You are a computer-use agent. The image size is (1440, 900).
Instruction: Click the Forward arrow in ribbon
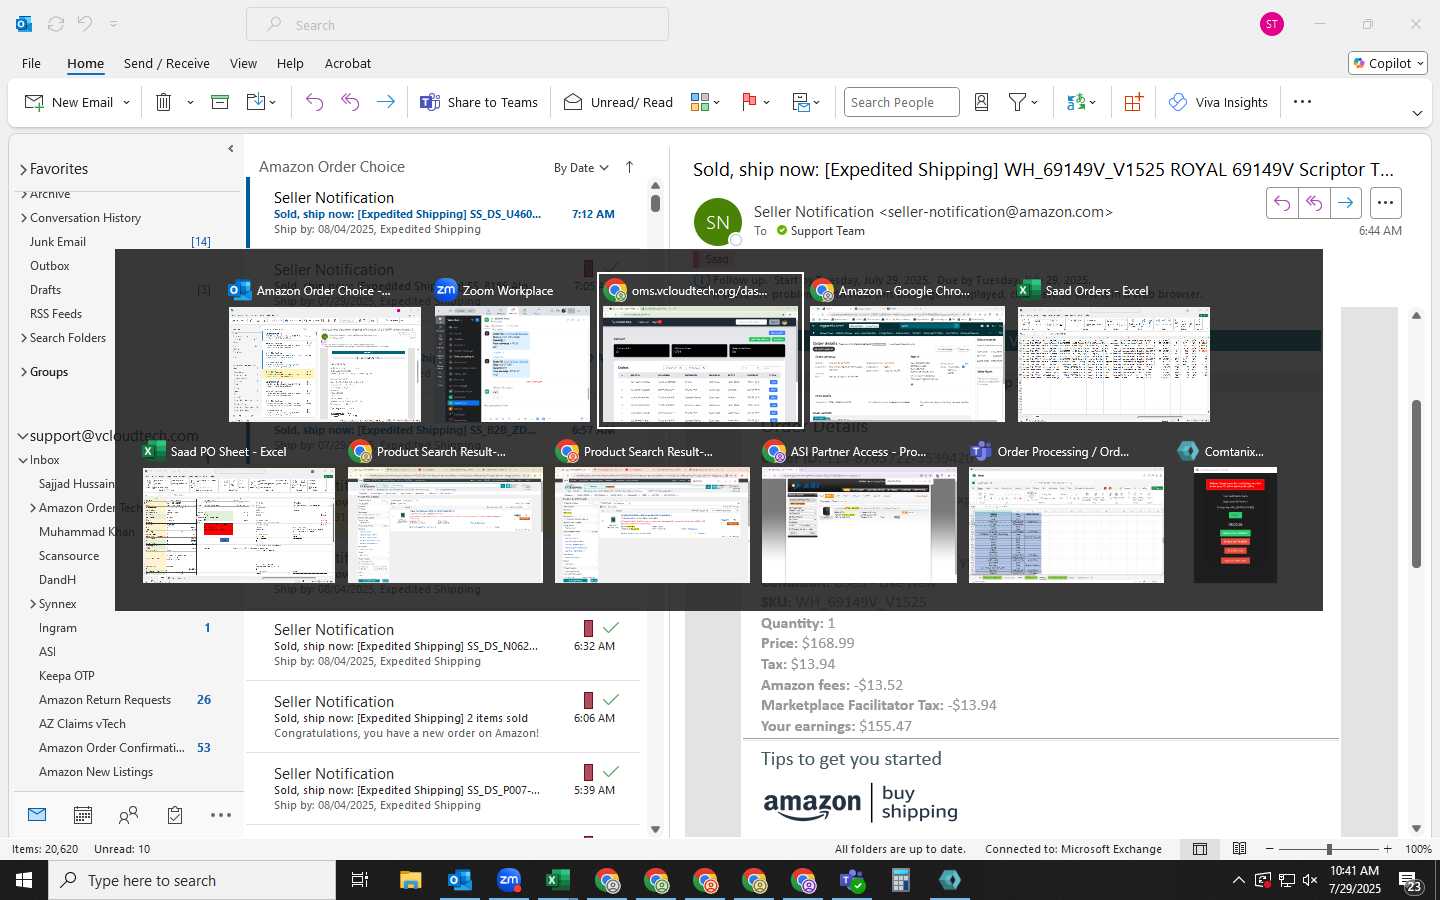tap(385, 102)
